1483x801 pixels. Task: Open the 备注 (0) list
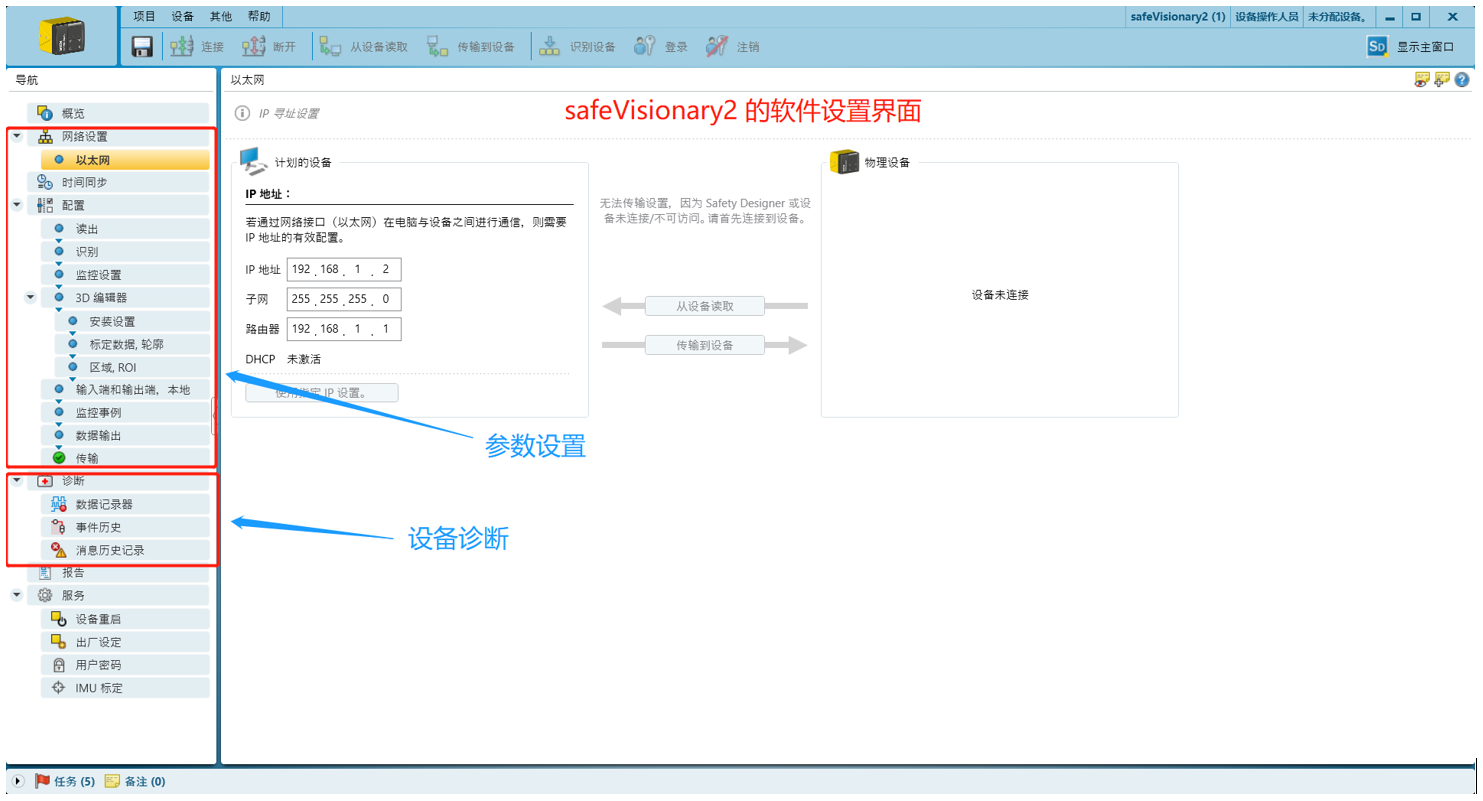coord(135,781)
